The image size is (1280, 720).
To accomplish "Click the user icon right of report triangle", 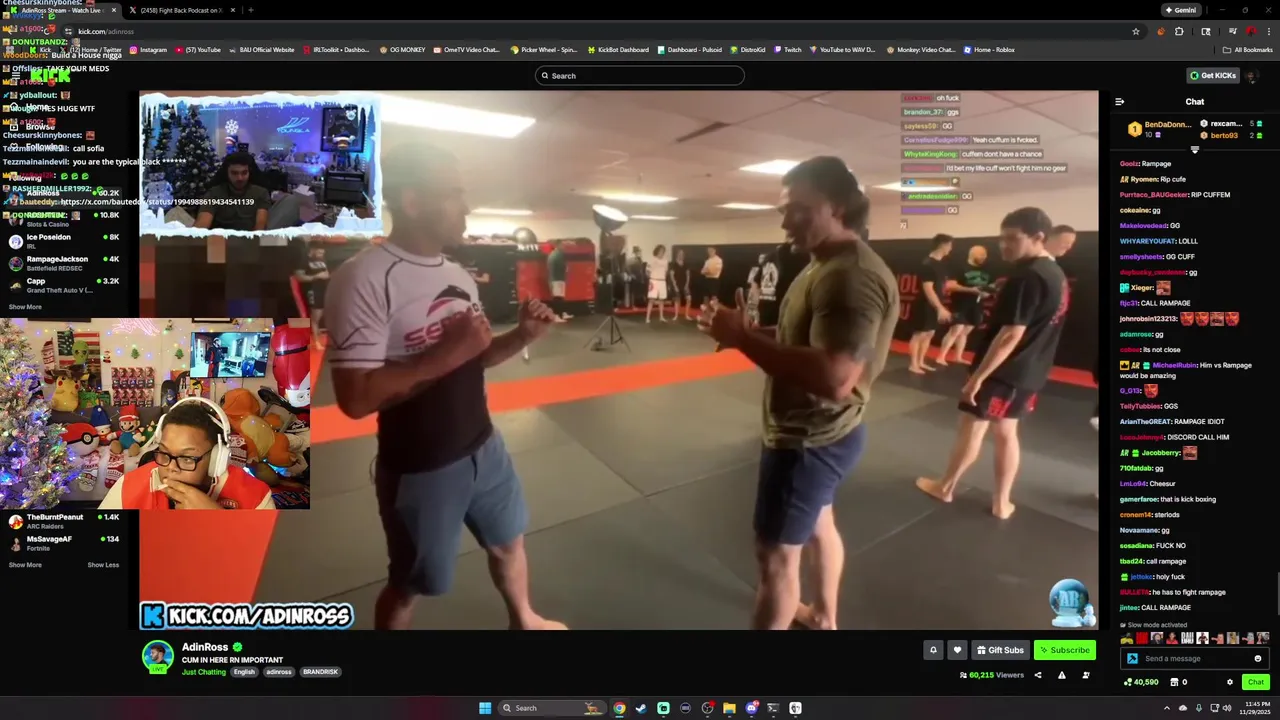I will (x=1085, y=675).
